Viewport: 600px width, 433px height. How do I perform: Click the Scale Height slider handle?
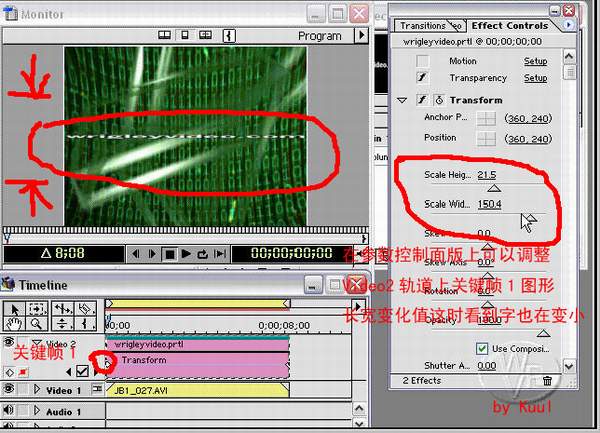point(489,187)
